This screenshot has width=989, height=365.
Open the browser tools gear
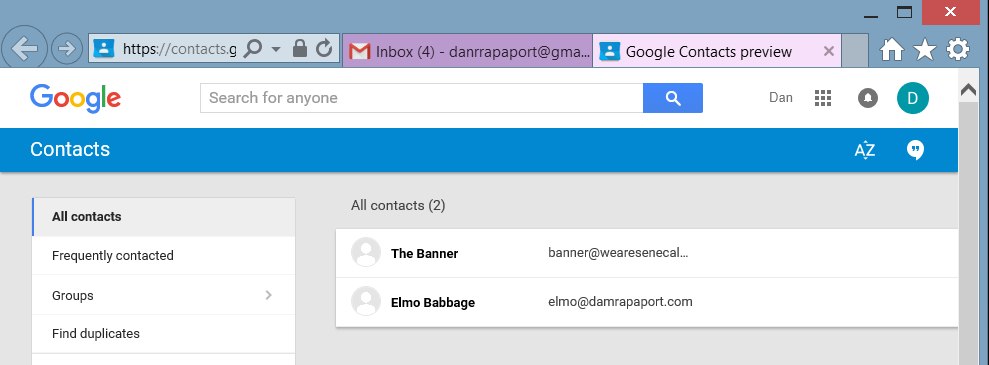(x=957, y=49)
